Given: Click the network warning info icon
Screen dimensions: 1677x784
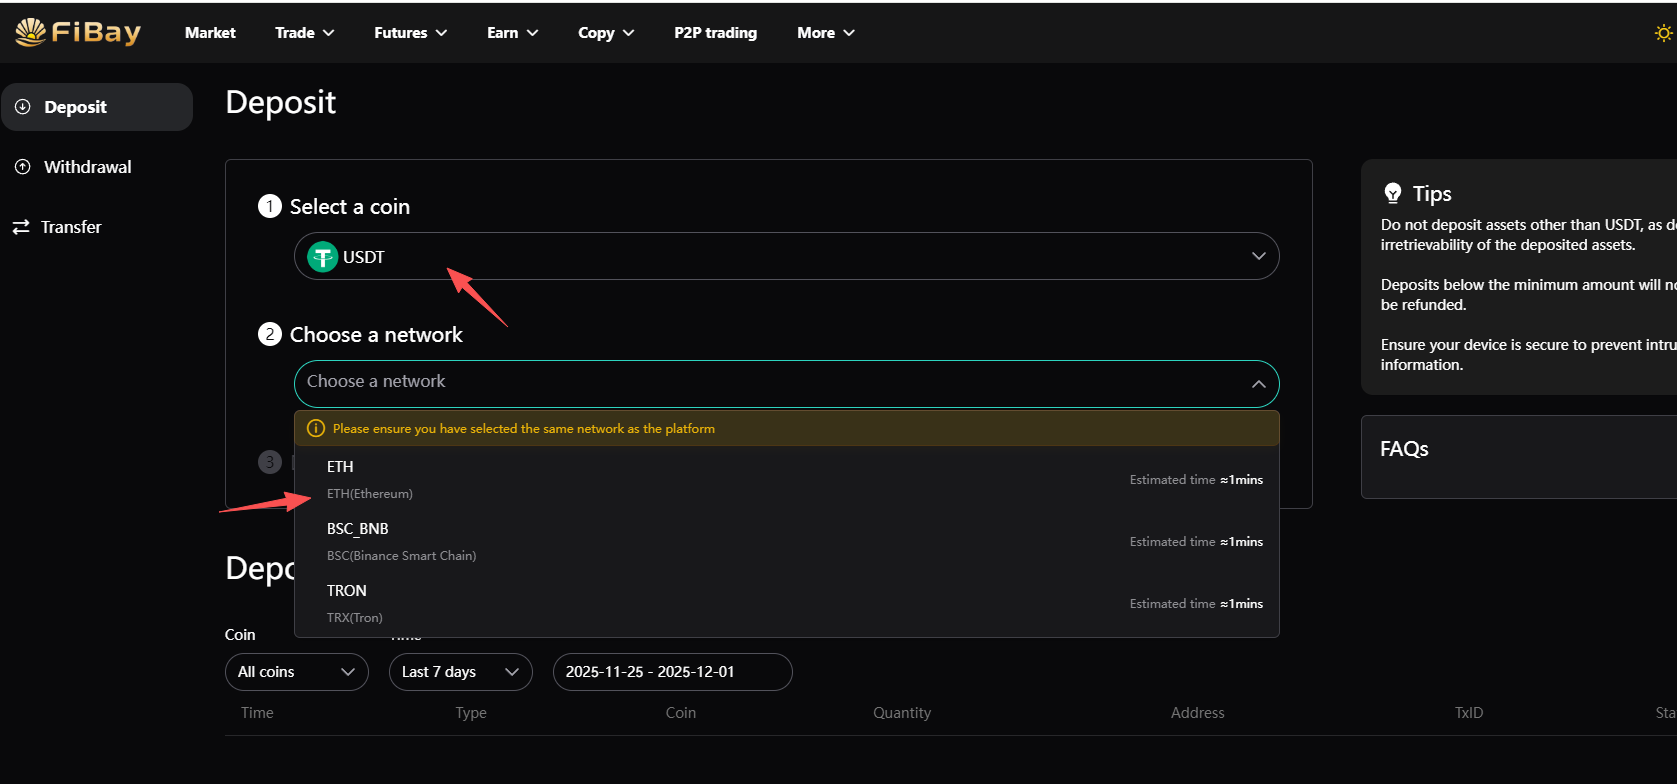Looking at the screenshot, I should coord(316,428).
